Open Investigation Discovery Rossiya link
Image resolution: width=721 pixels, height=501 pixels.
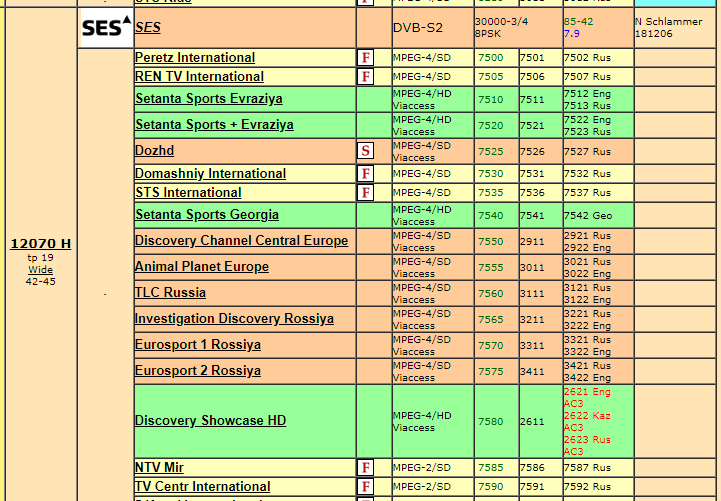point(235,319)
